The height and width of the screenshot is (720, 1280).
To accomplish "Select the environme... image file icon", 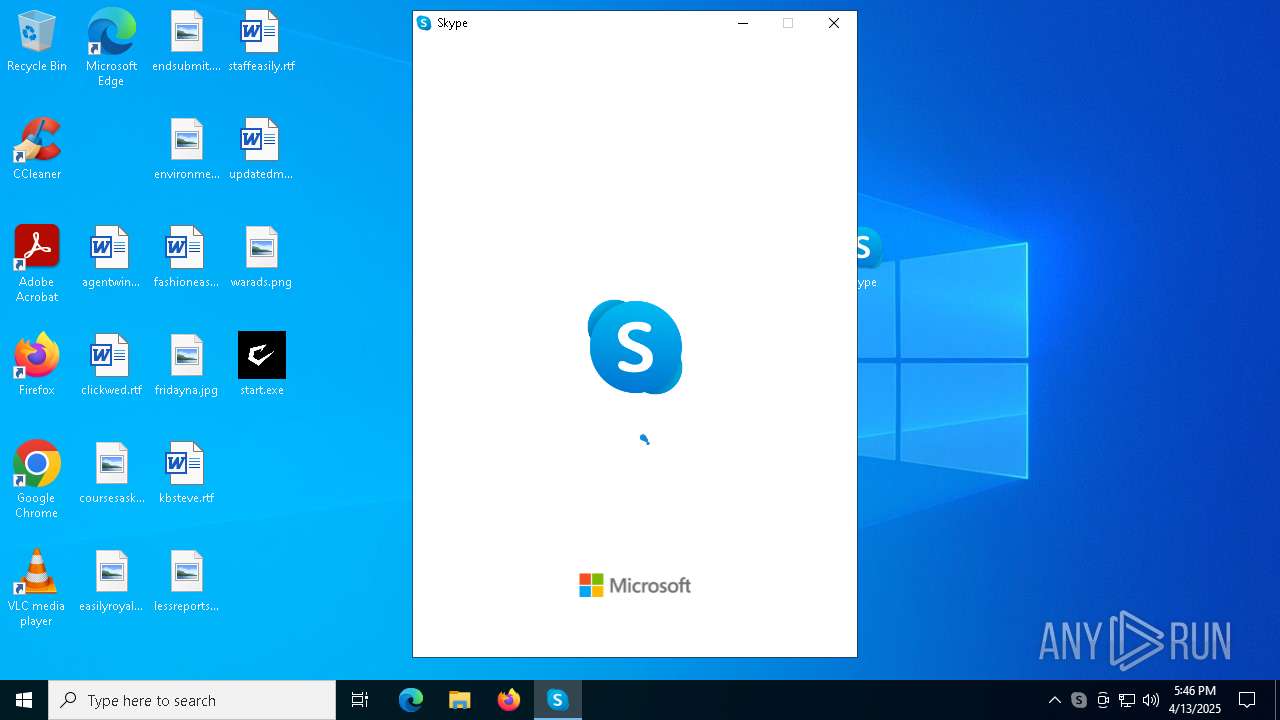I will pos(186,150).
